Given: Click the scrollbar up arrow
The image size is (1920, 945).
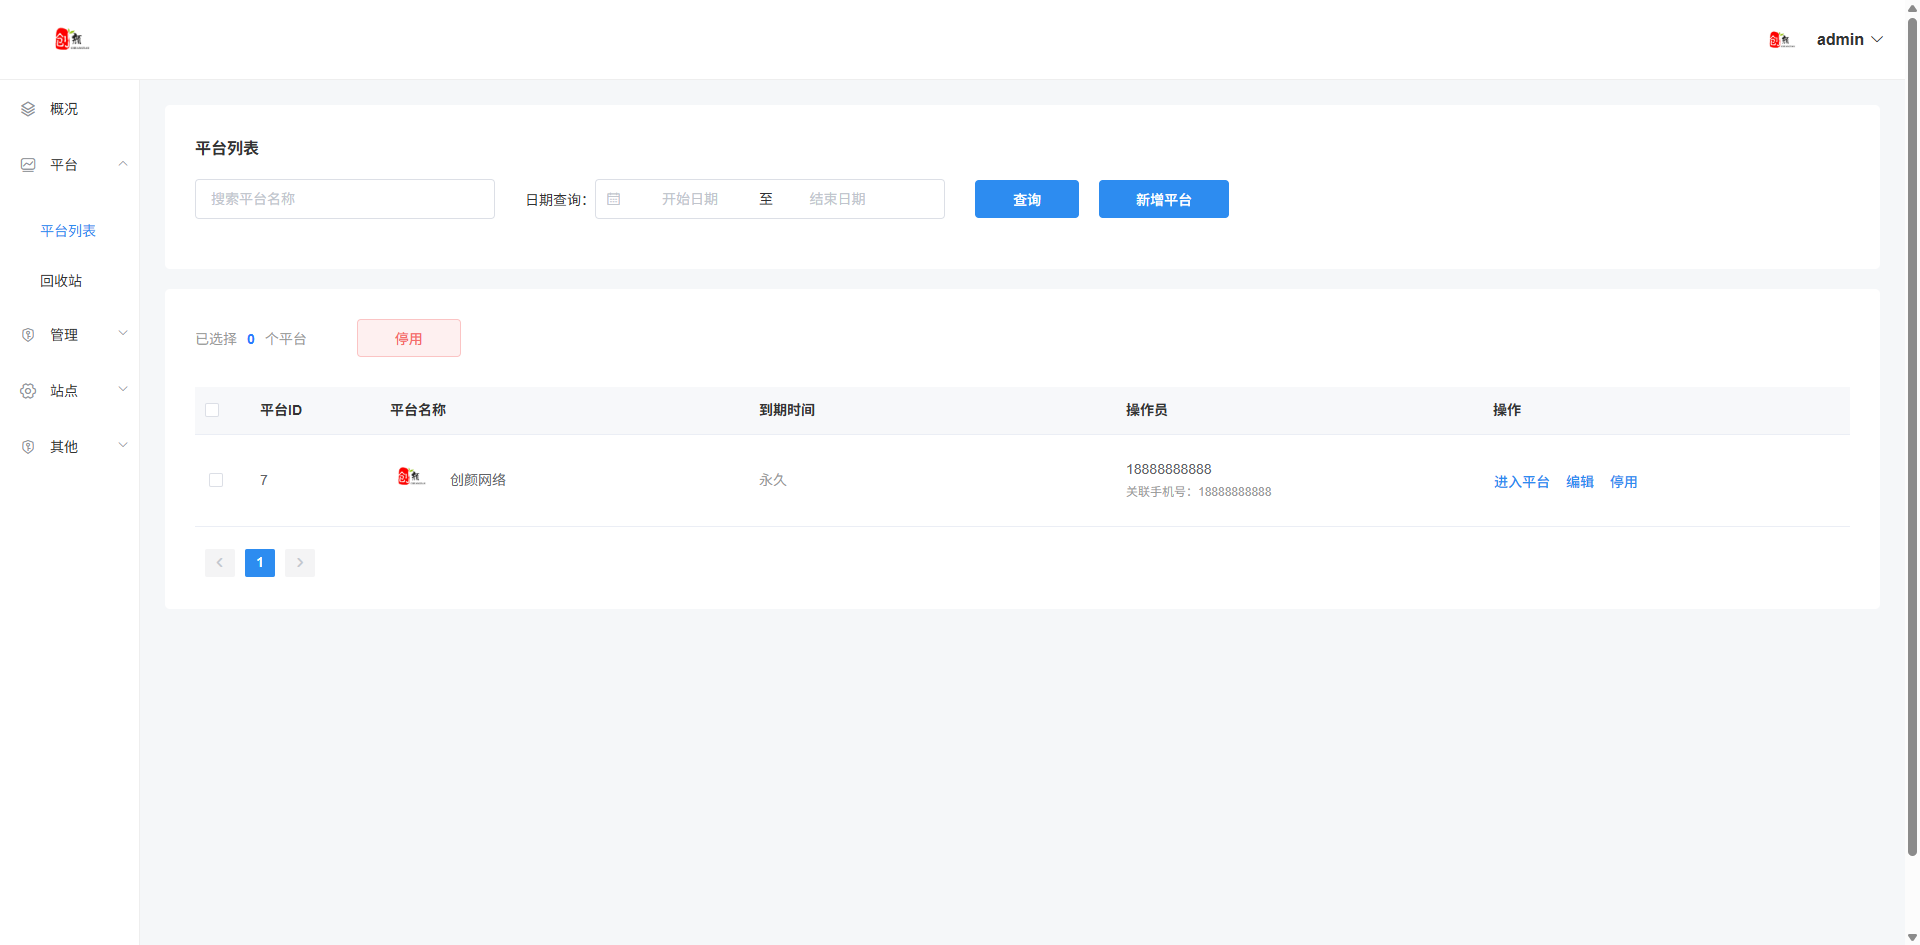Looking at the screenshot, I should [x=1912, y=7].
